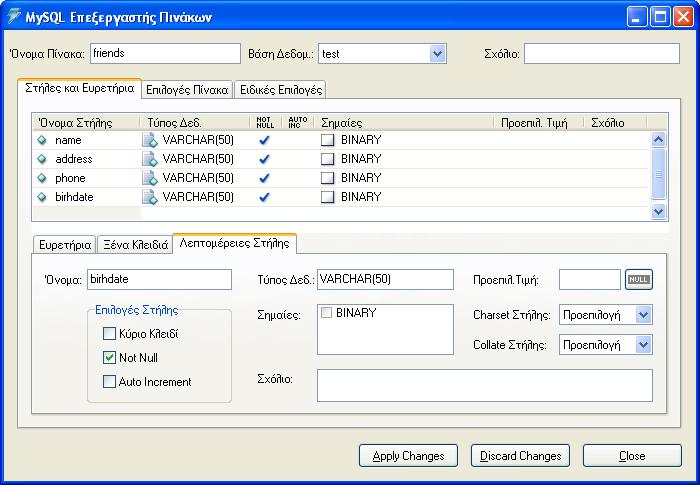Click the NULL default value button

tap(638, 280)
